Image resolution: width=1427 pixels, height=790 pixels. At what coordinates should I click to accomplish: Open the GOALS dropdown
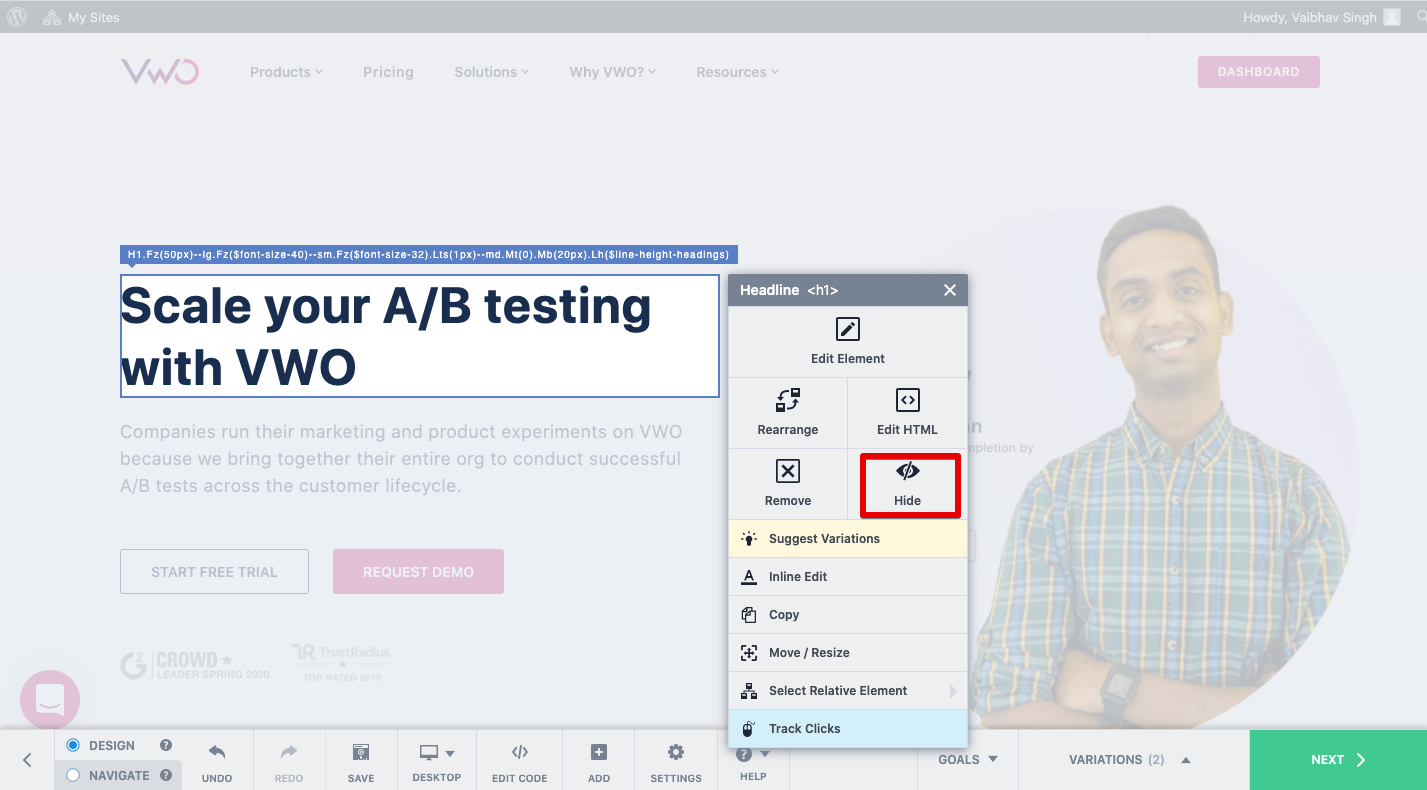[x=968, y=760]
